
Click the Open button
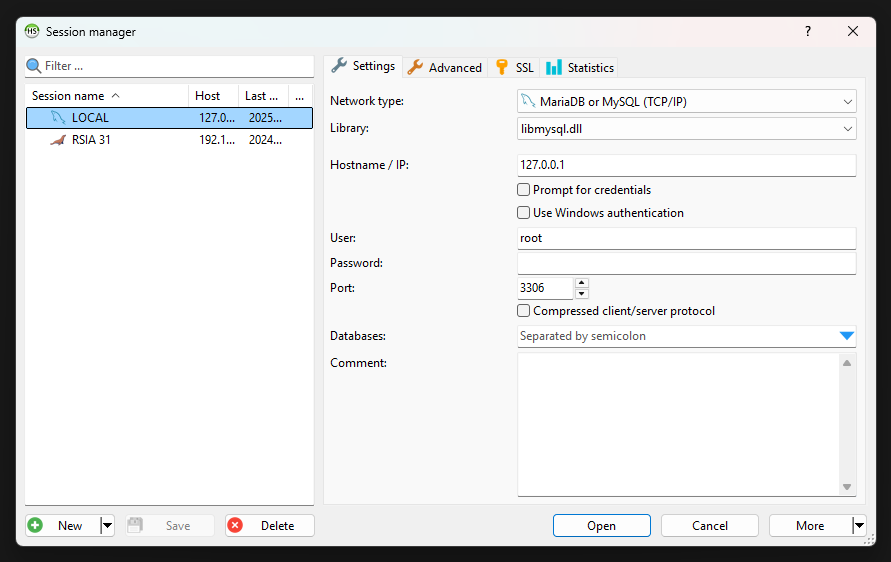(x=601, y=526)
